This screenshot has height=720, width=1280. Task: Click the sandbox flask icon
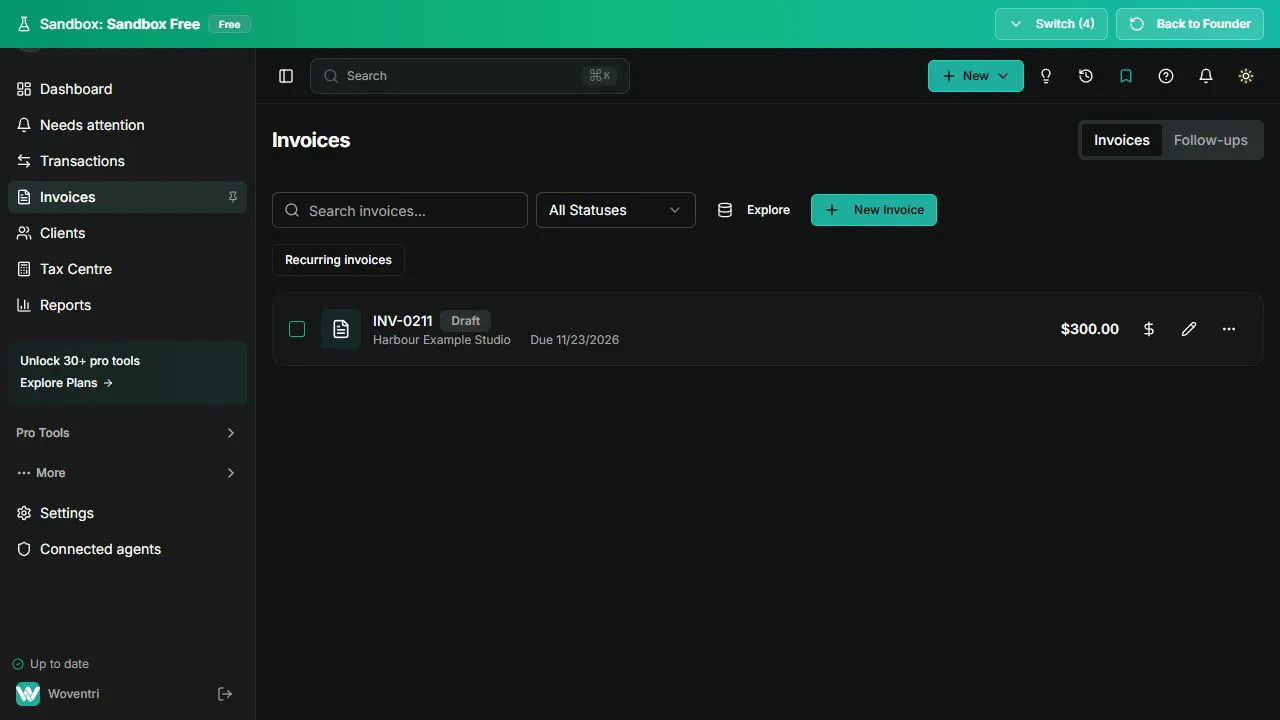pyautogui.click(x=25, y=24)
